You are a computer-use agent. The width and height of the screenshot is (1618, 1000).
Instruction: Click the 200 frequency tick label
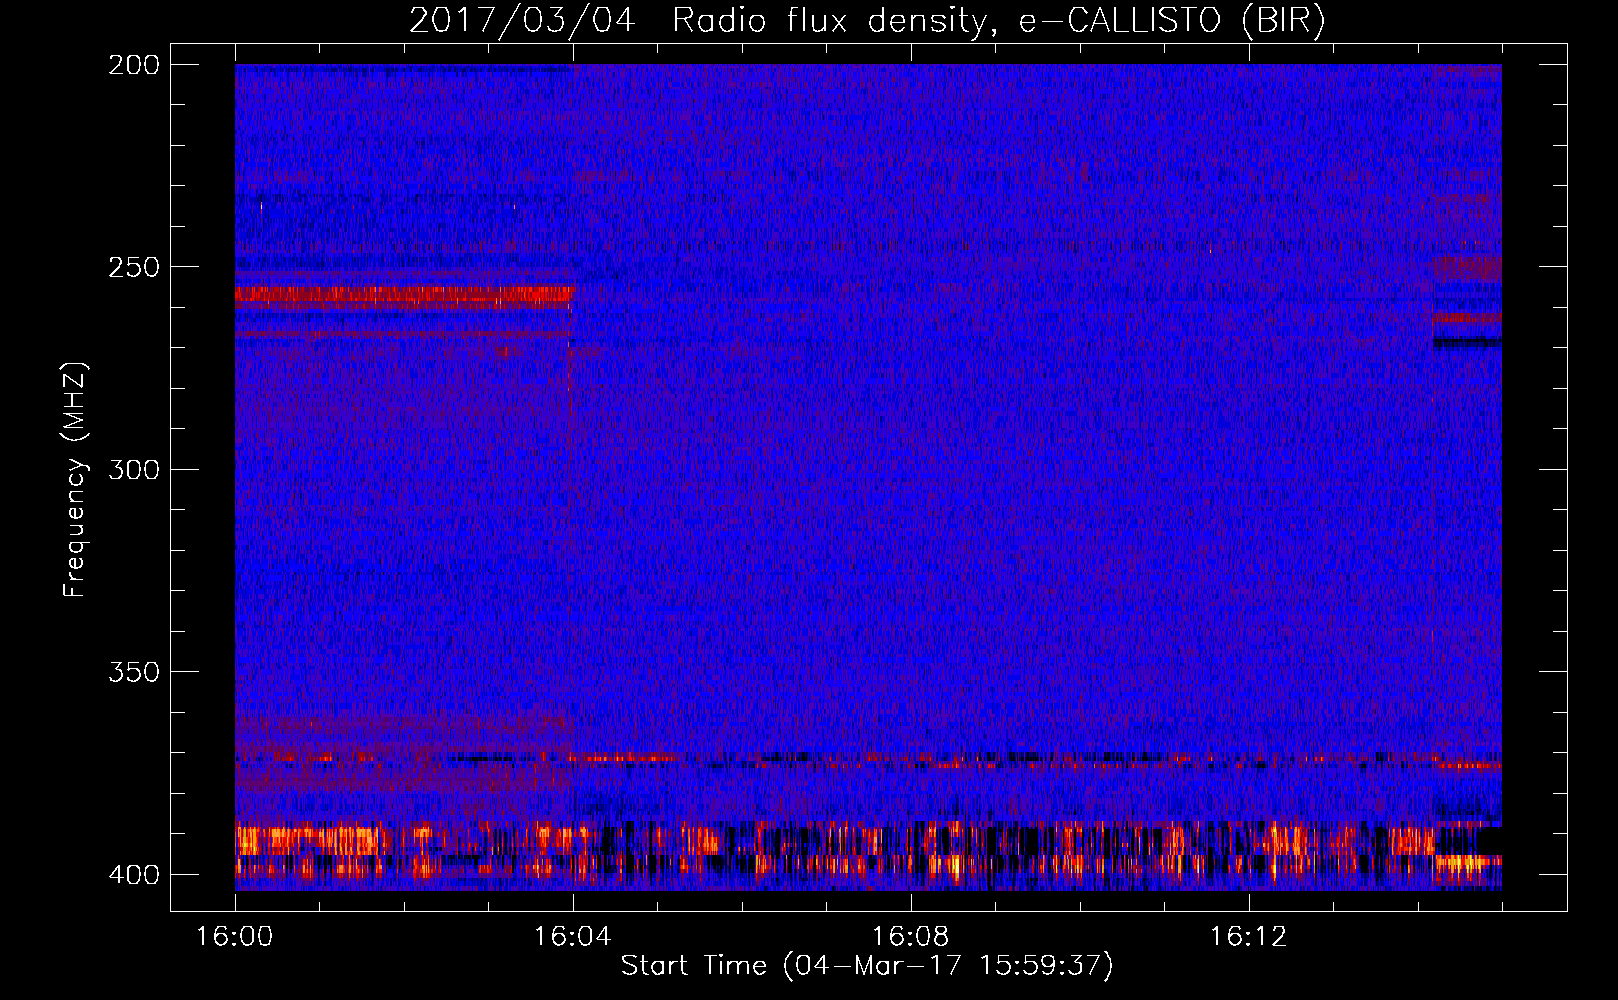pyautogui.click(x=134, y=65)
